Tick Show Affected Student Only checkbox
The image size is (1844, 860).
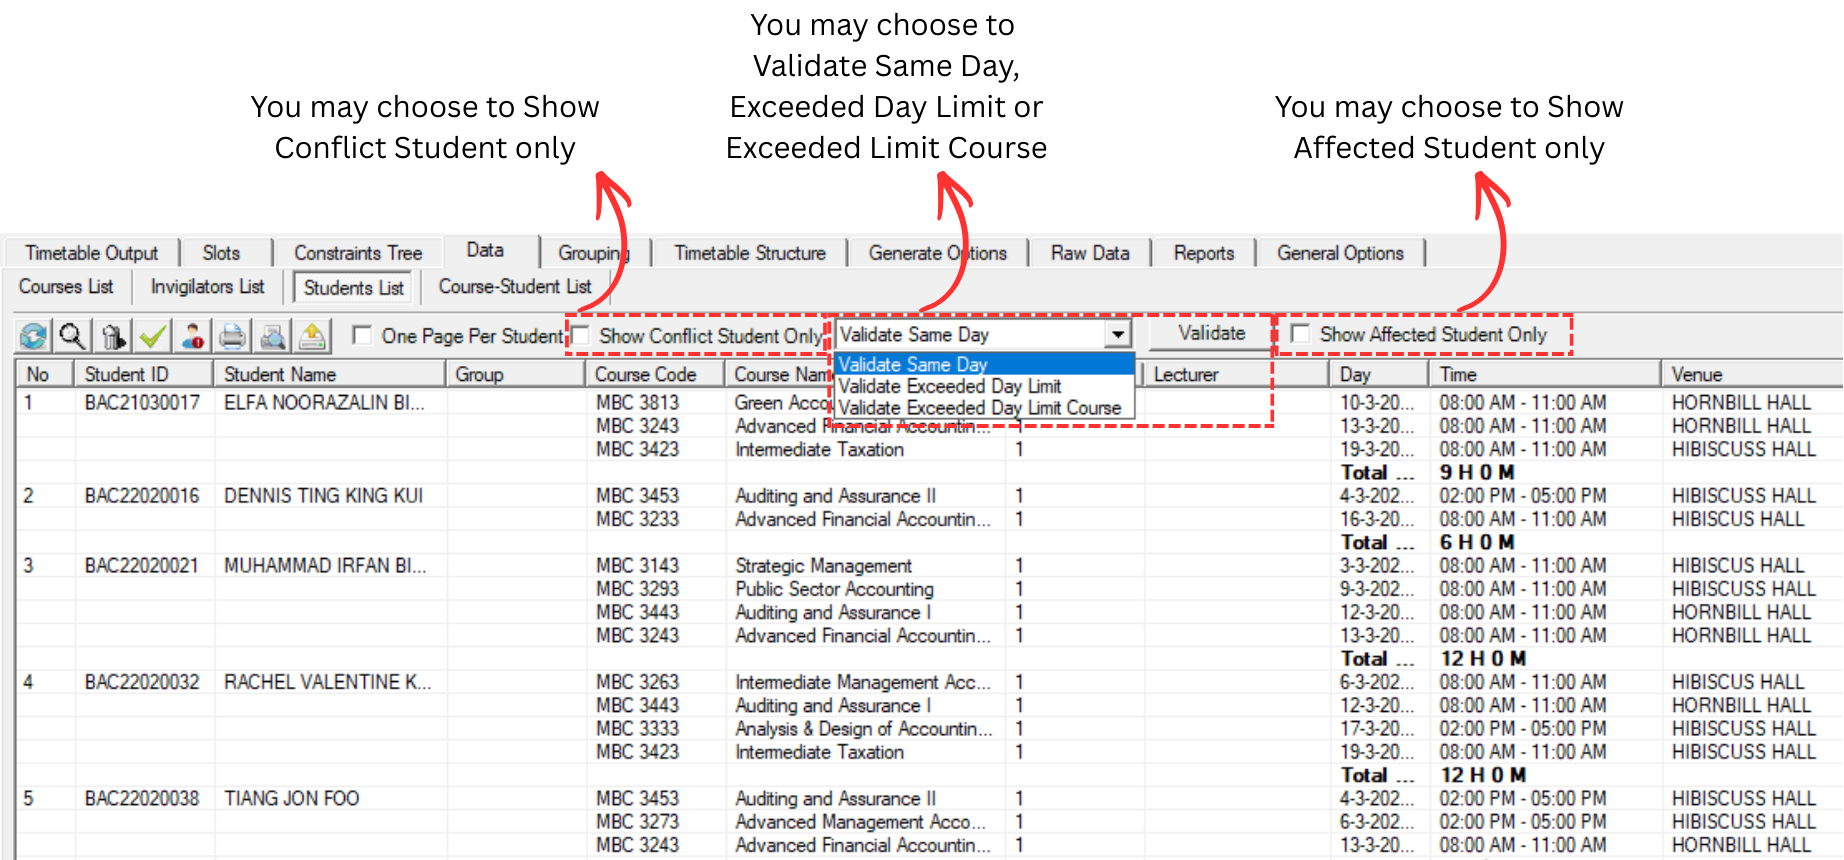click(x=1300, y=333)
